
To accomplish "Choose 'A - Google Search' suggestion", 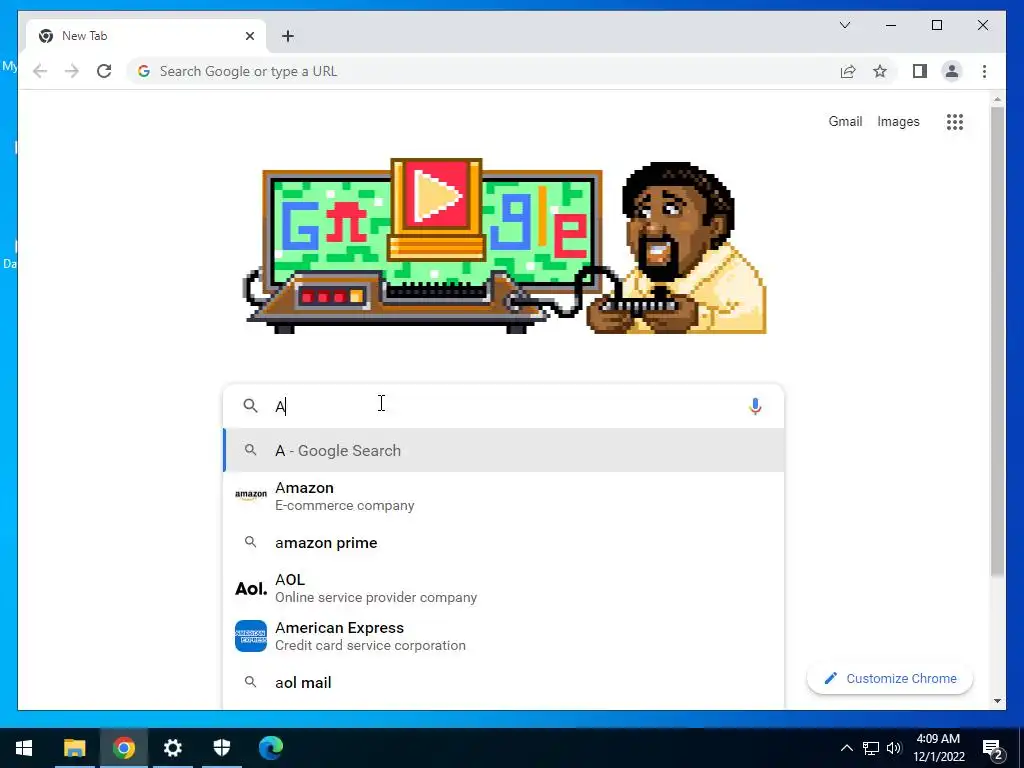I will pos(503,451).
